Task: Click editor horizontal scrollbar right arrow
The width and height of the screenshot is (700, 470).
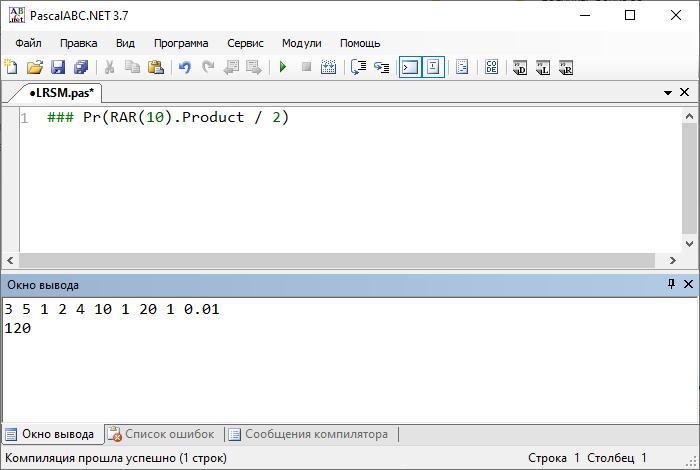Action: 672,260
